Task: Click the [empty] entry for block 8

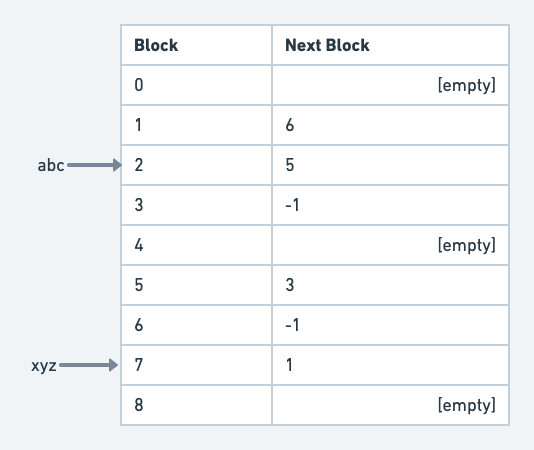Action: tap(467, 405)
